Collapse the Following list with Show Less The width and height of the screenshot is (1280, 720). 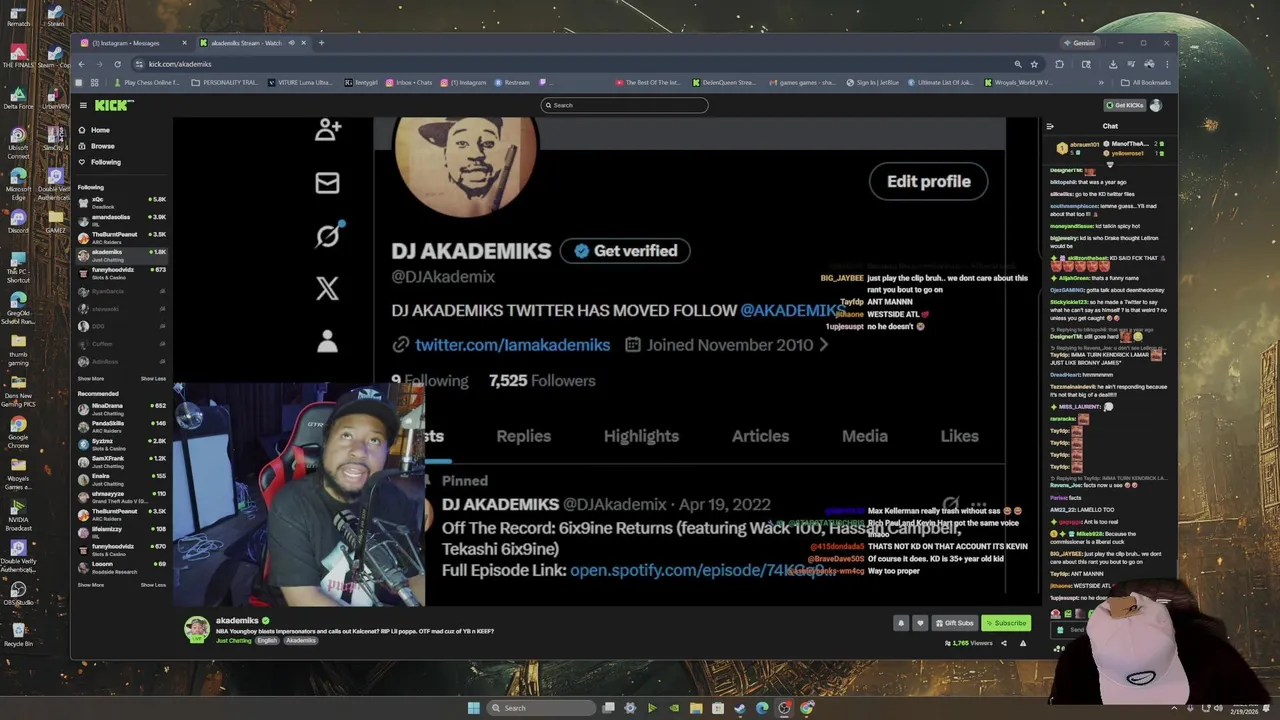click(153, 379)
